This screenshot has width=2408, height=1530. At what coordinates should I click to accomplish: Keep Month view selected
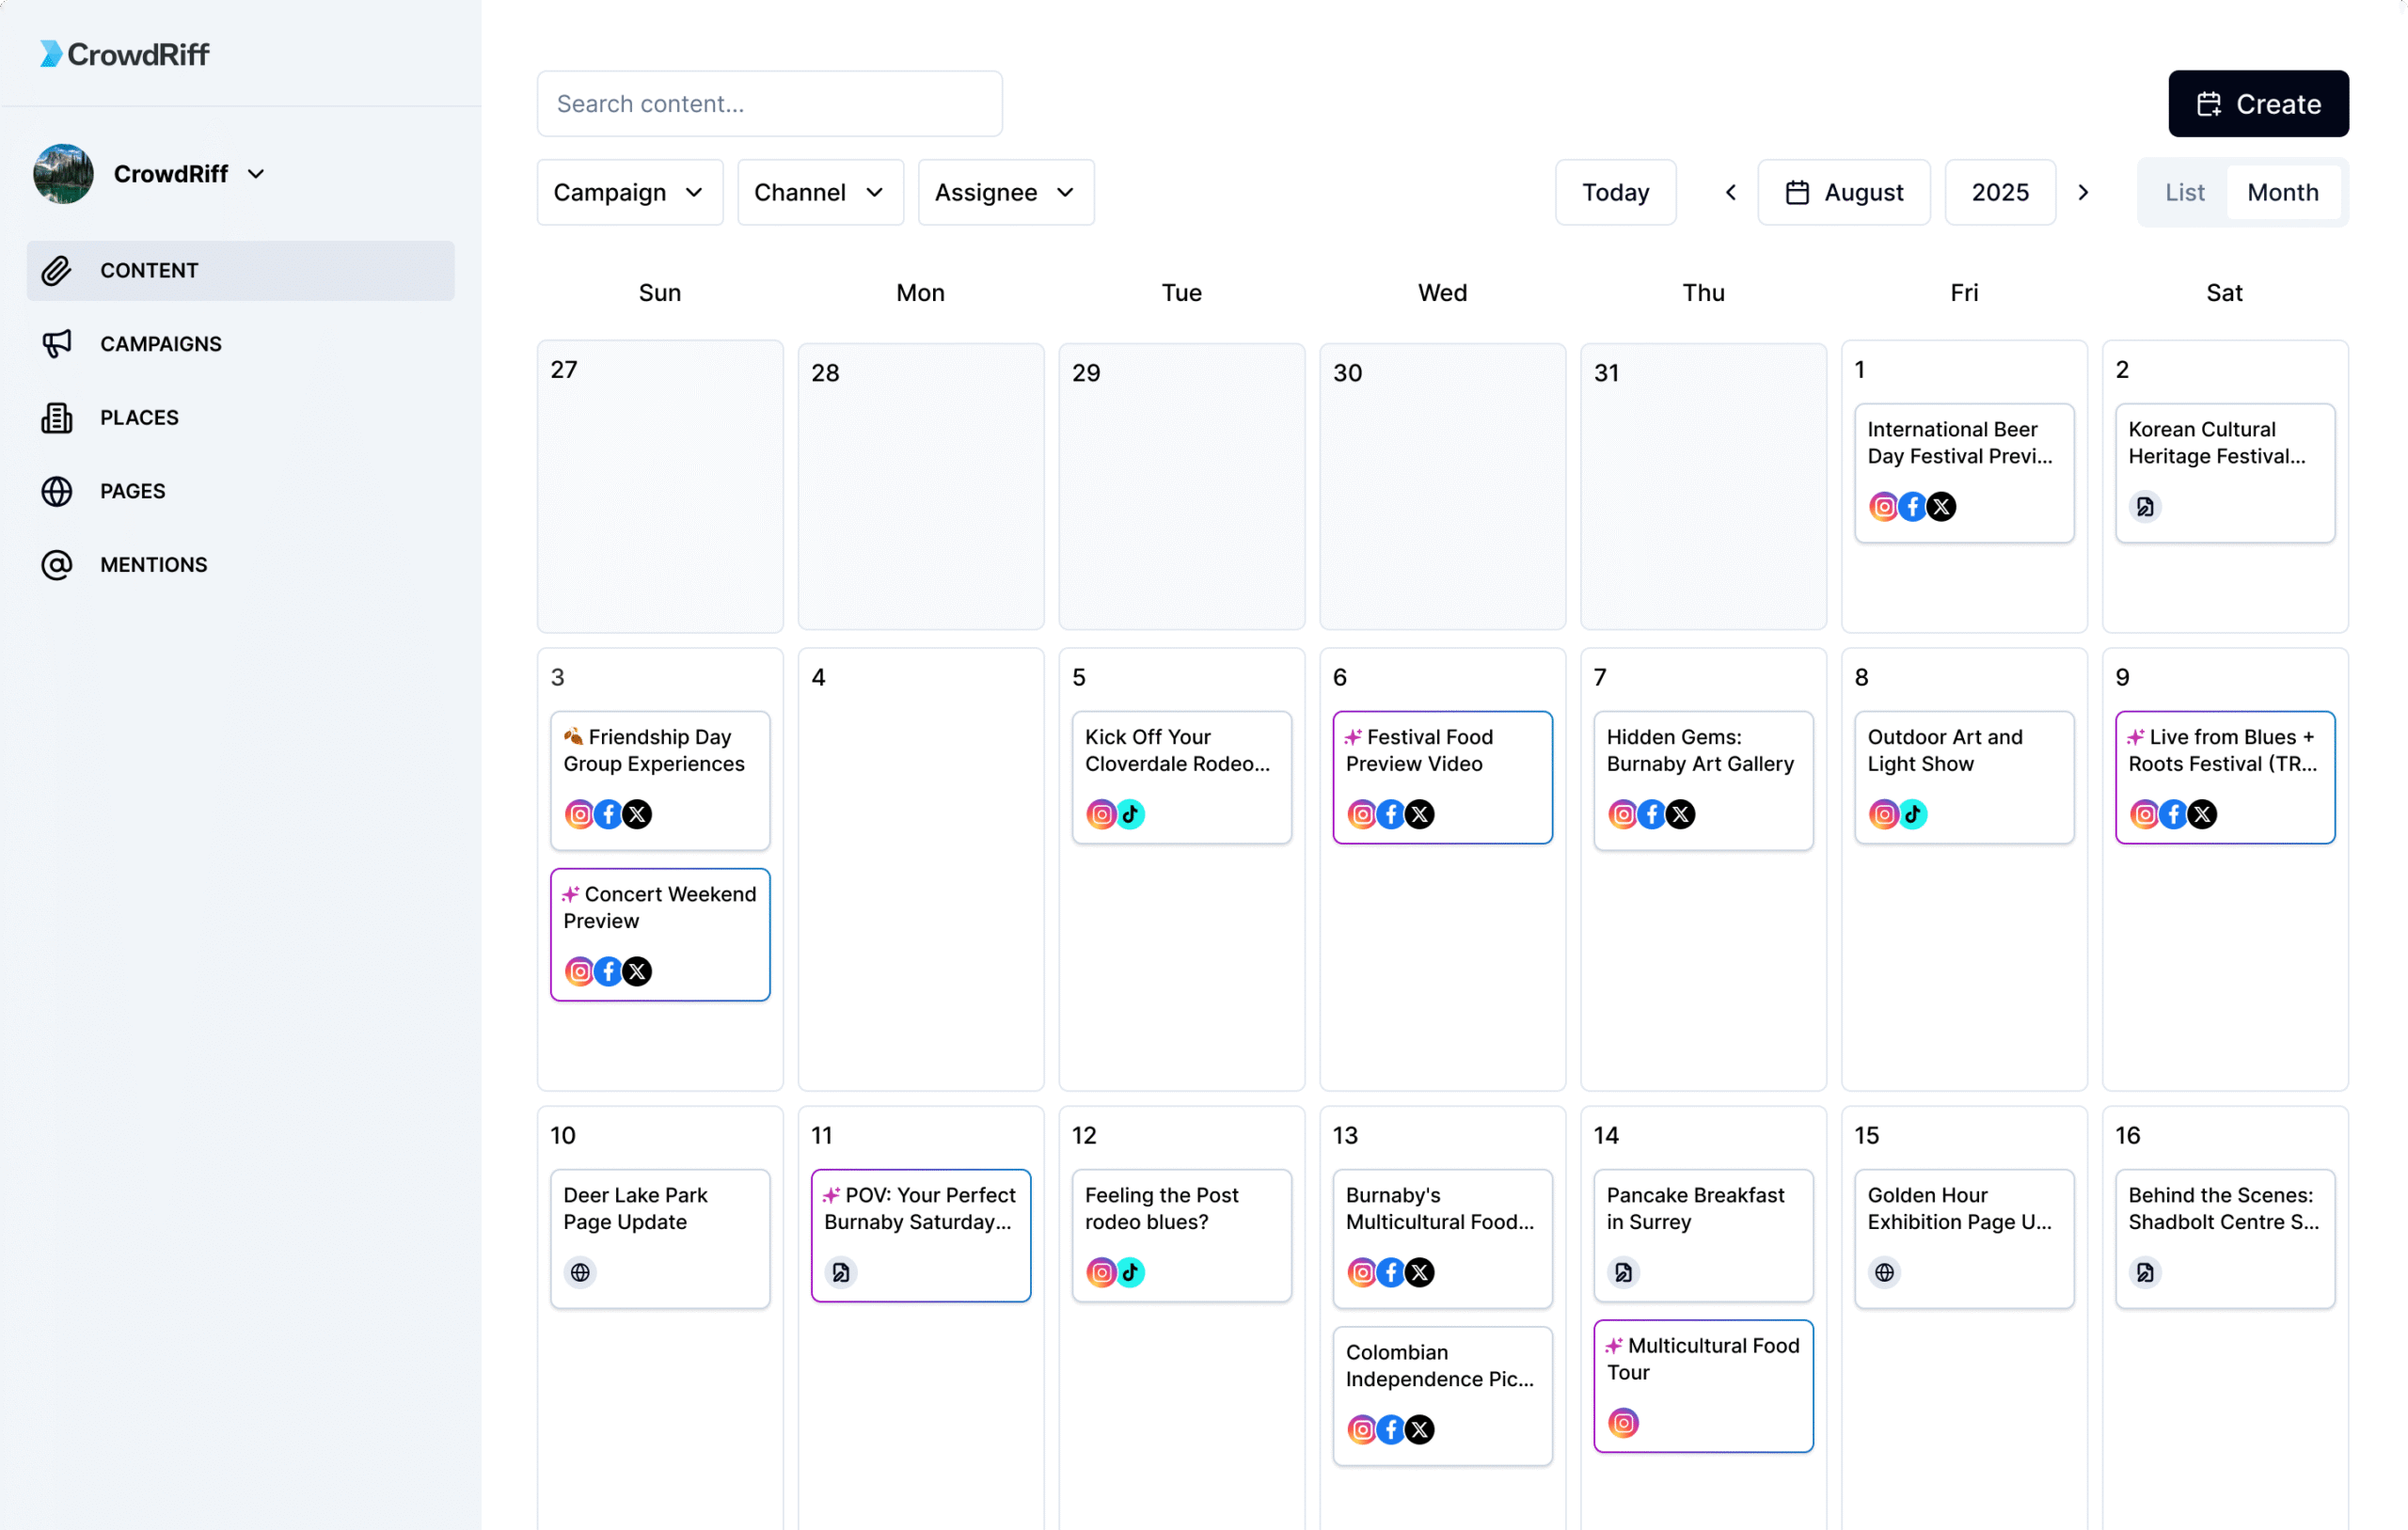(x=2284, y=192)
